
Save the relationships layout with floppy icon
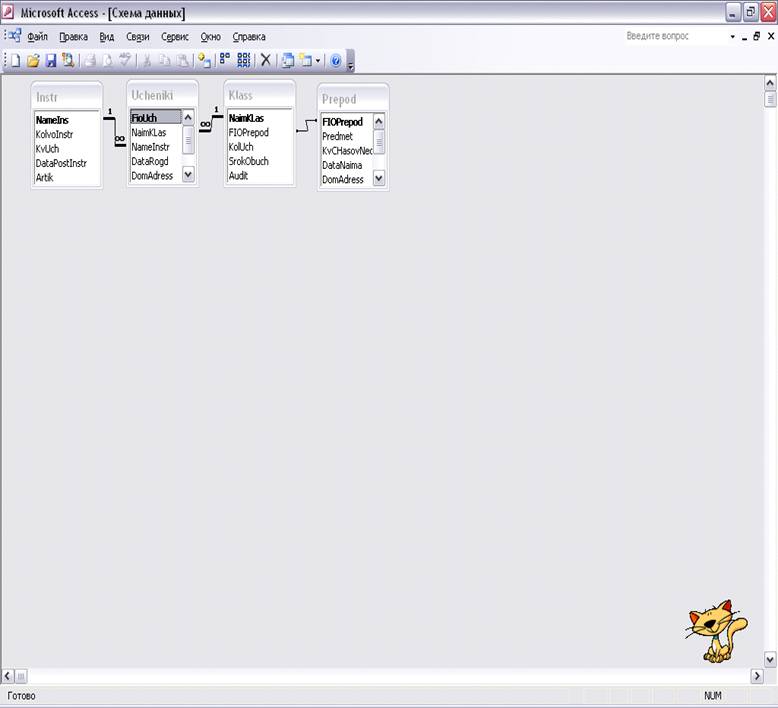pyautogui.click(x=51, y=61)
